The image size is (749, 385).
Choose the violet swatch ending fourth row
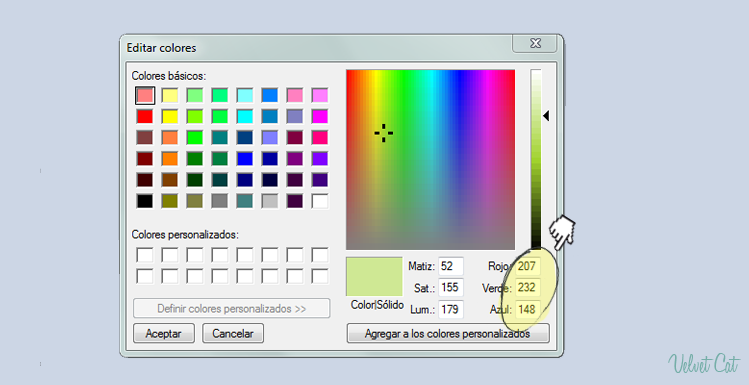point(320,159)
